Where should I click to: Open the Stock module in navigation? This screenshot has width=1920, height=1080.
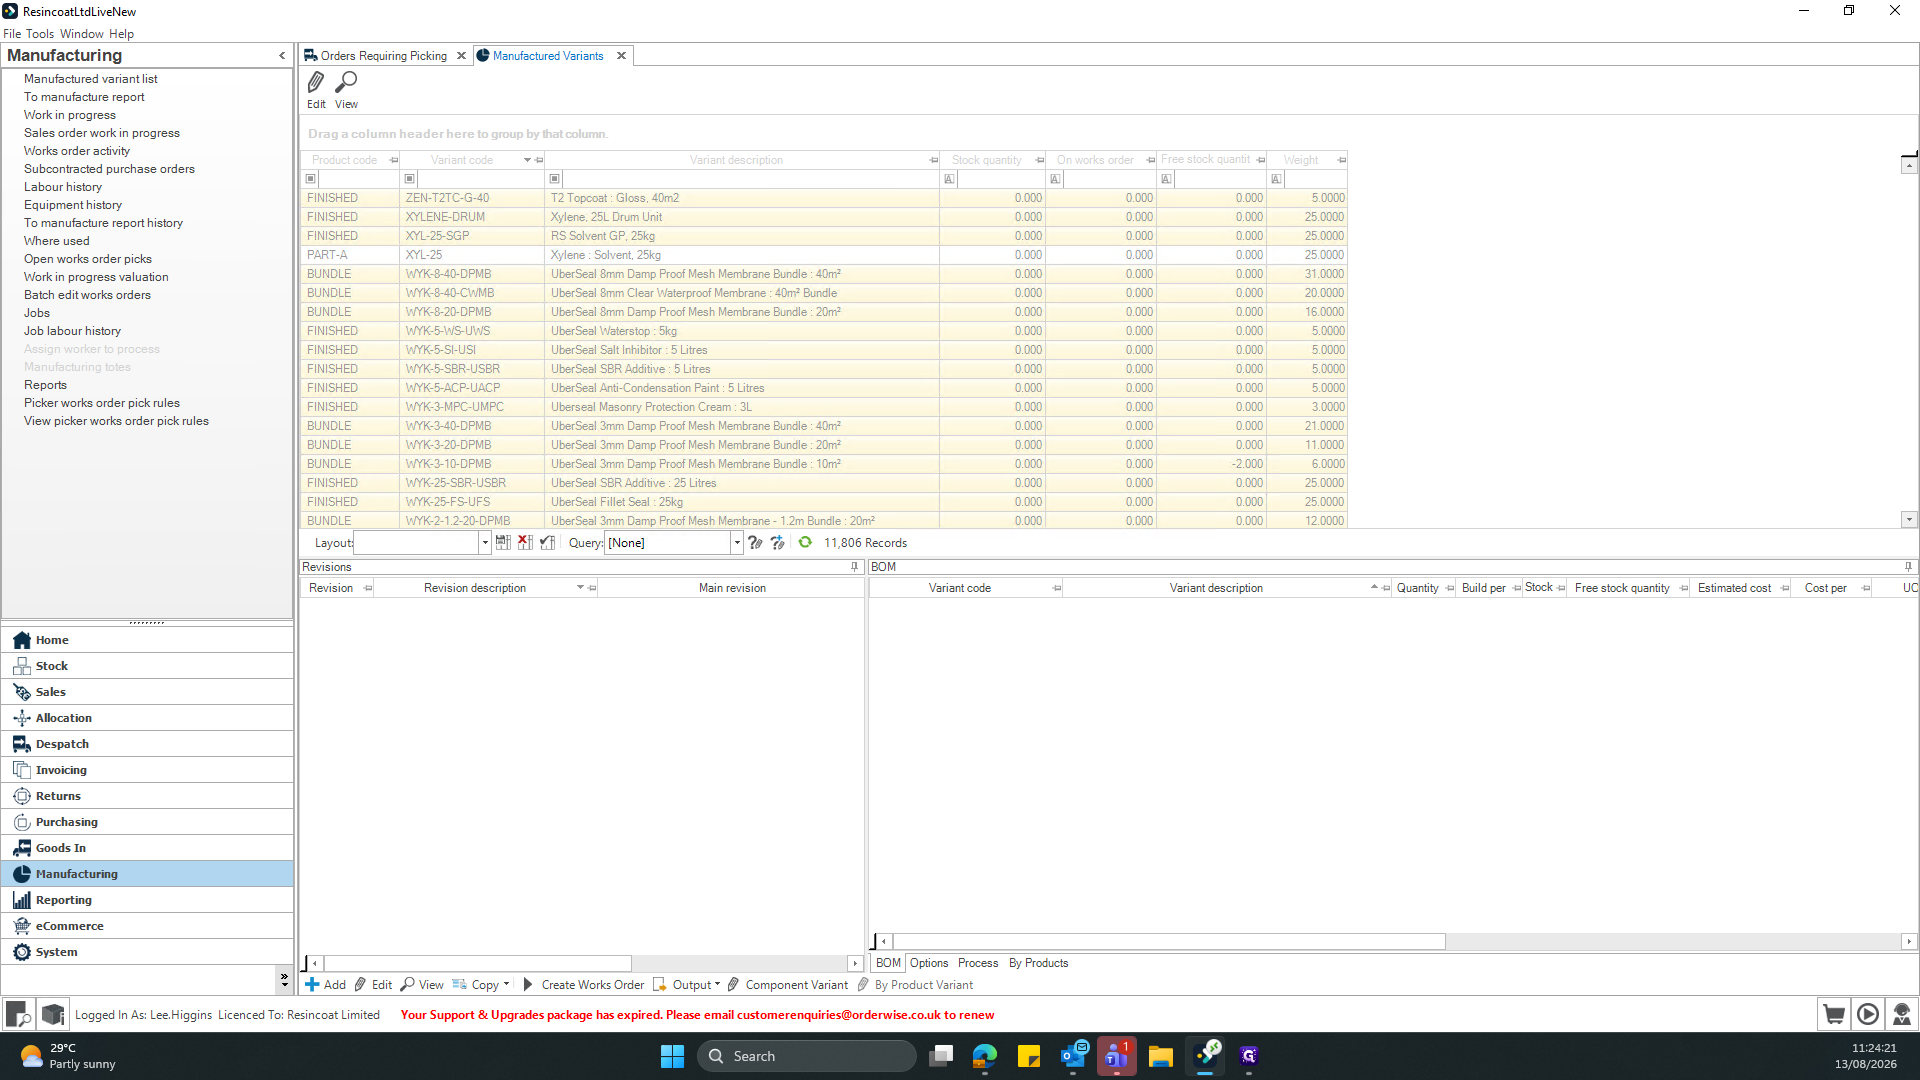click(x=148, y=666)
